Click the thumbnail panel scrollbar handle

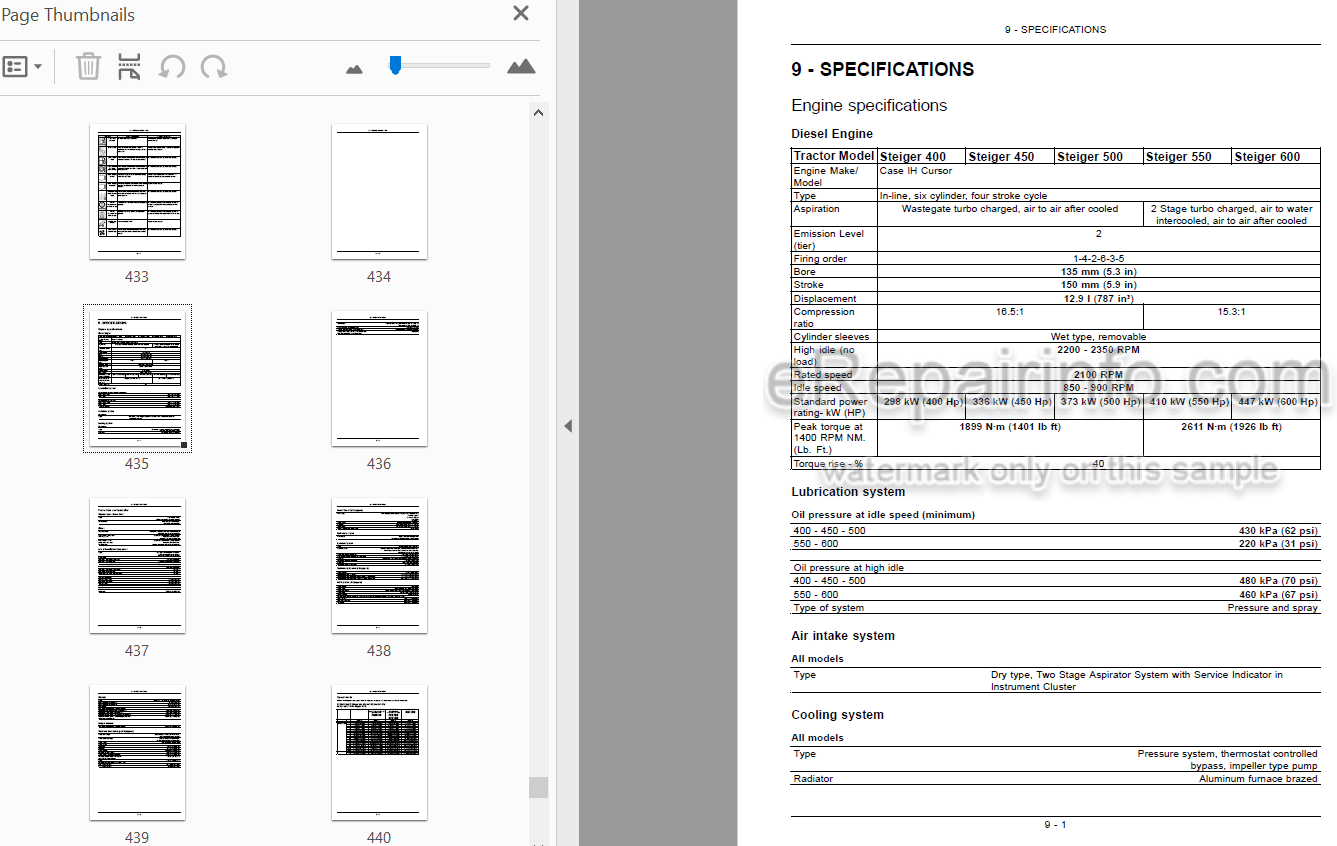click(x=539, y=787)
